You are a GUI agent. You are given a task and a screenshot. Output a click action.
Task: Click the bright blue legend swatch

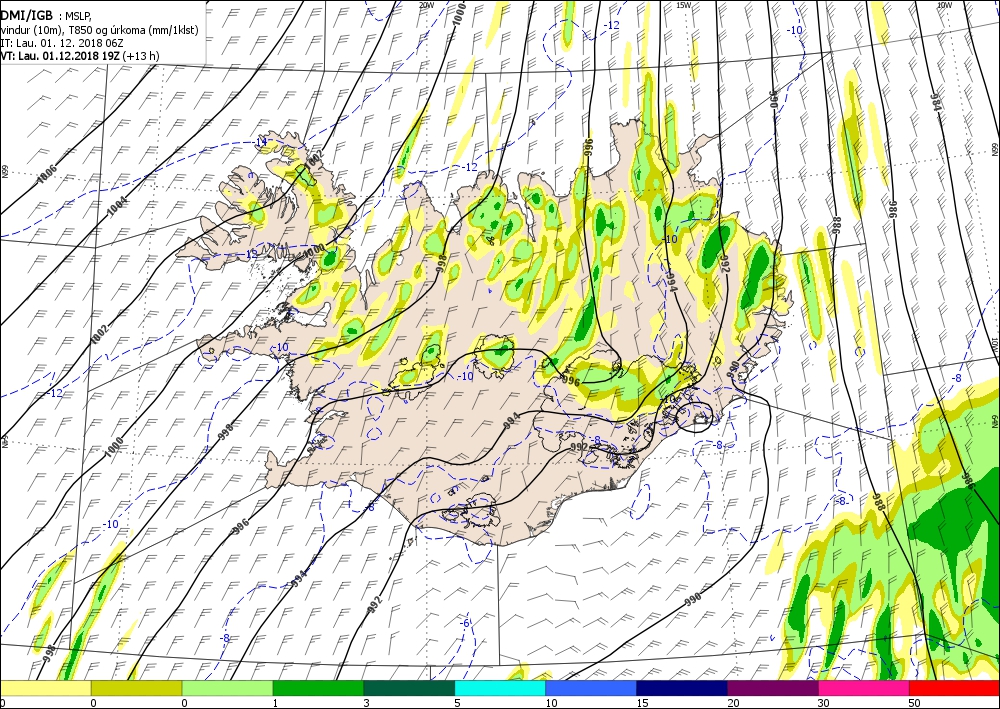591,688
